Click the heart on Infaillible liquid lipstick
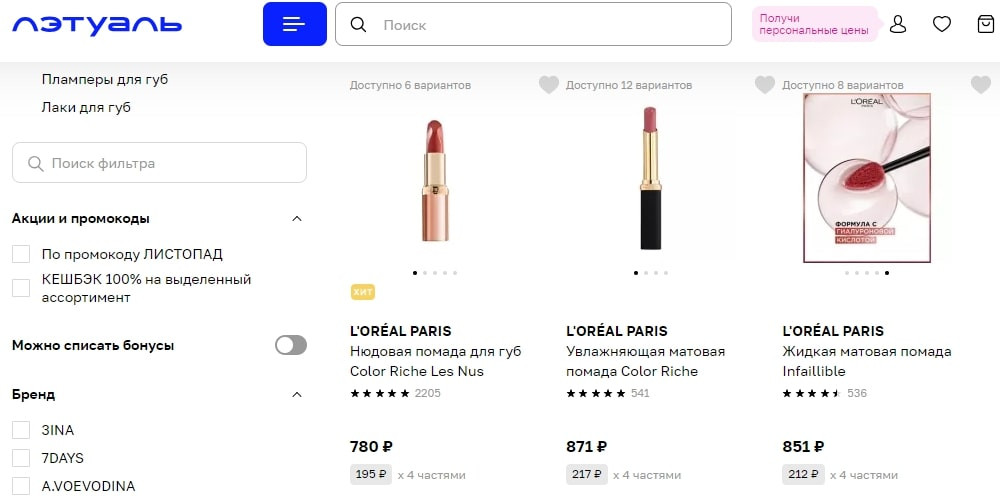The width and height of the screenshot is (1000, 504). (x=980, y=85)
